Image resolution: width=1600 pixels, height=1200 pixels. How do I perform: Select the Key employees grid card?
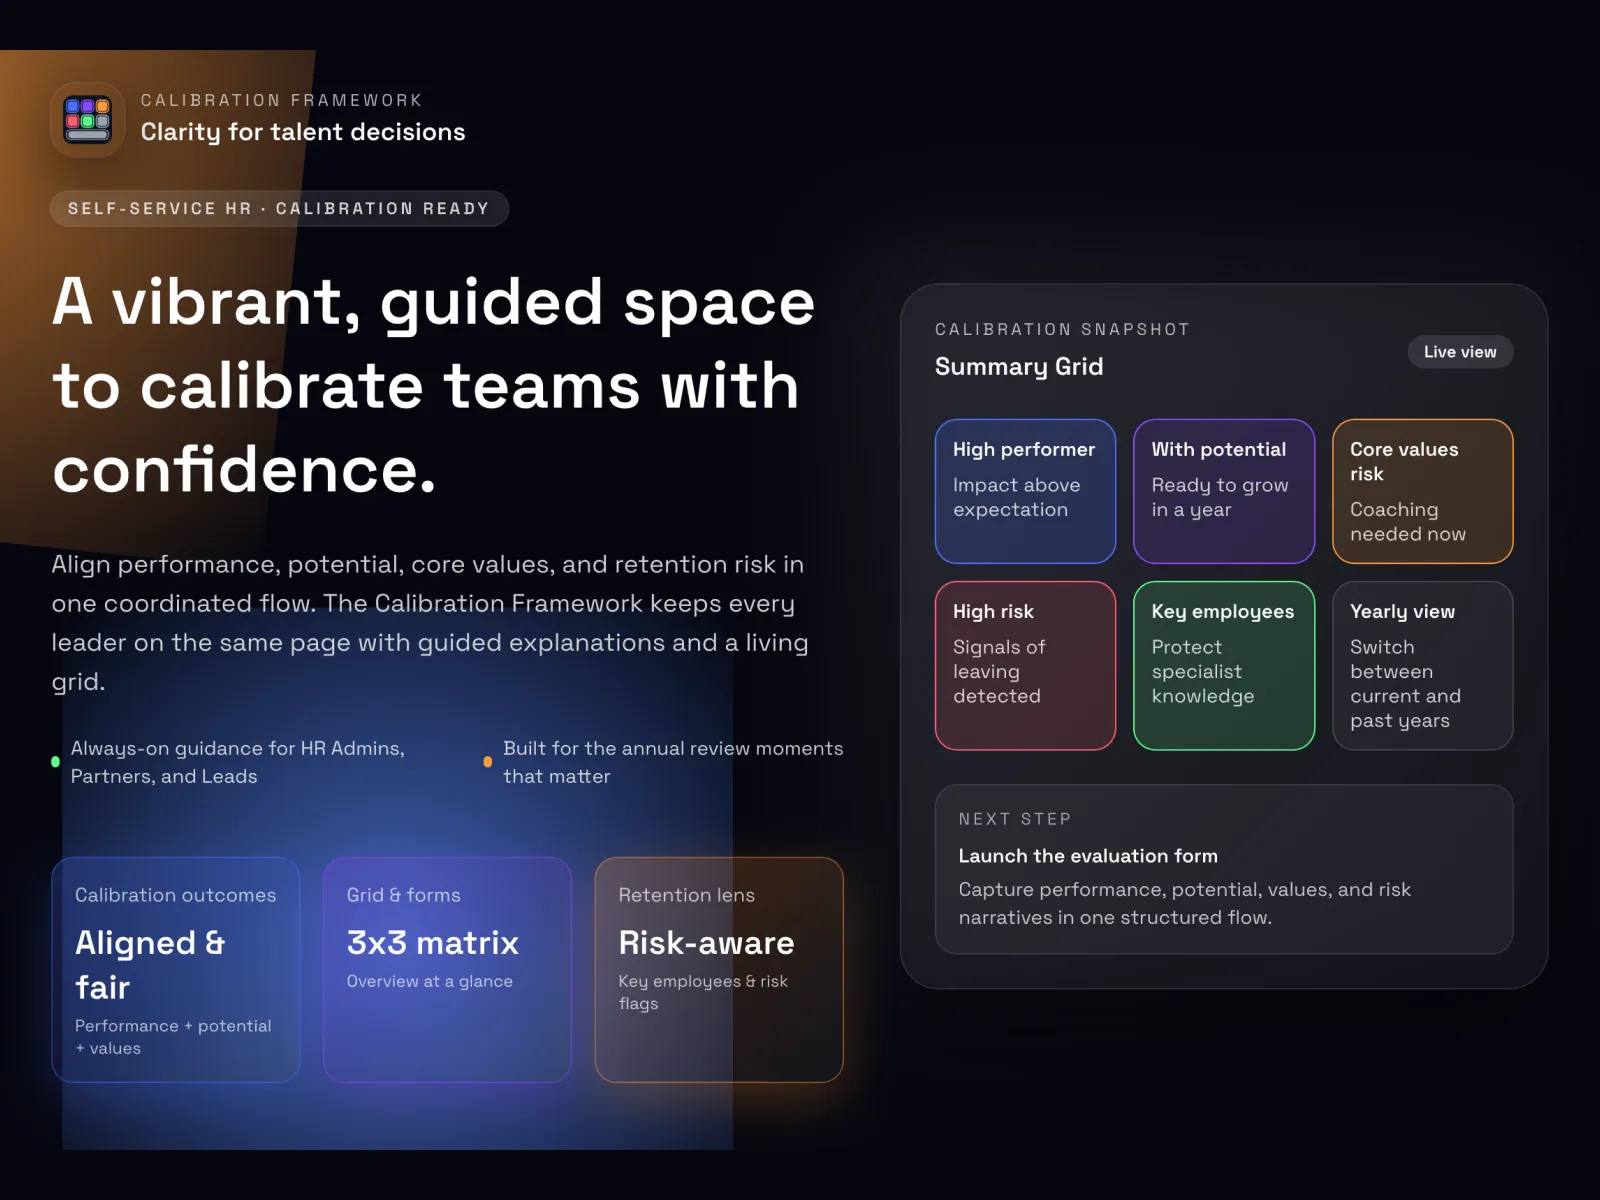(1222, 665)
